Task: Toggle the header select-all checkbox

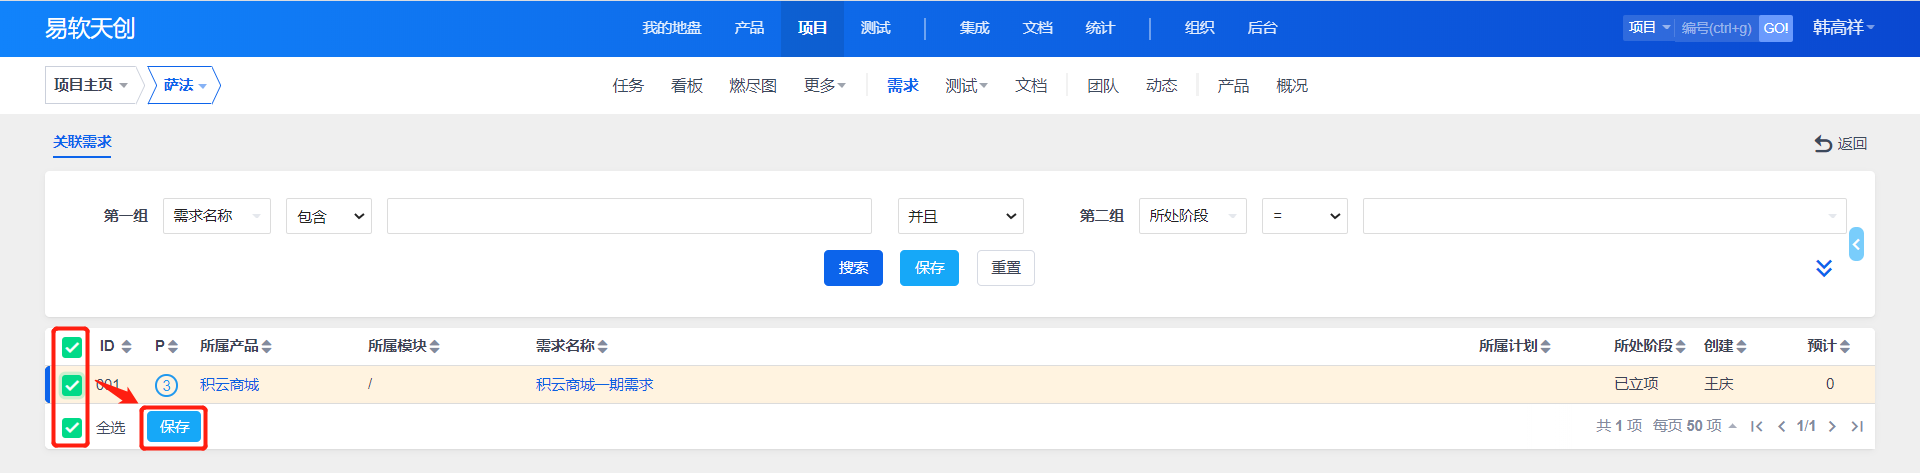Action: pyautogui.click(x=72, y=347)
